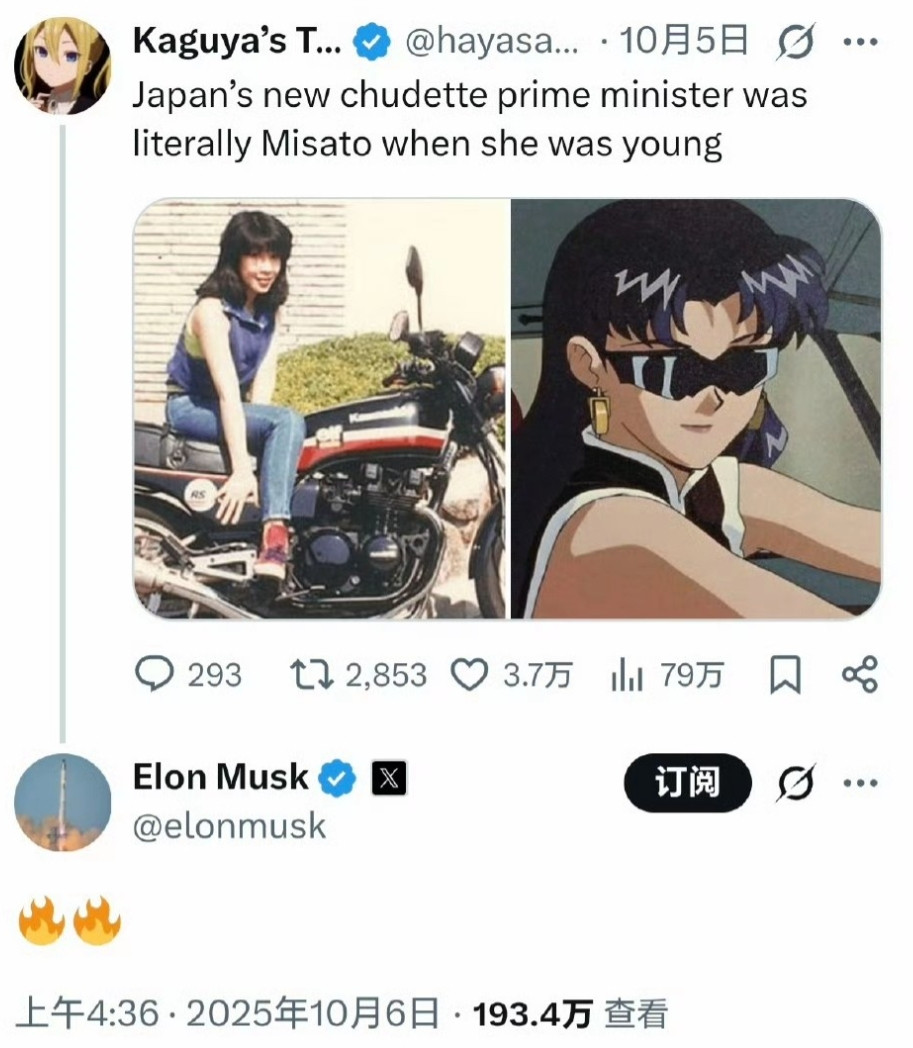This screenshot has height=1048, width=913.
Task: Open the tweet view analytics icon
Action: click(627, 677)
